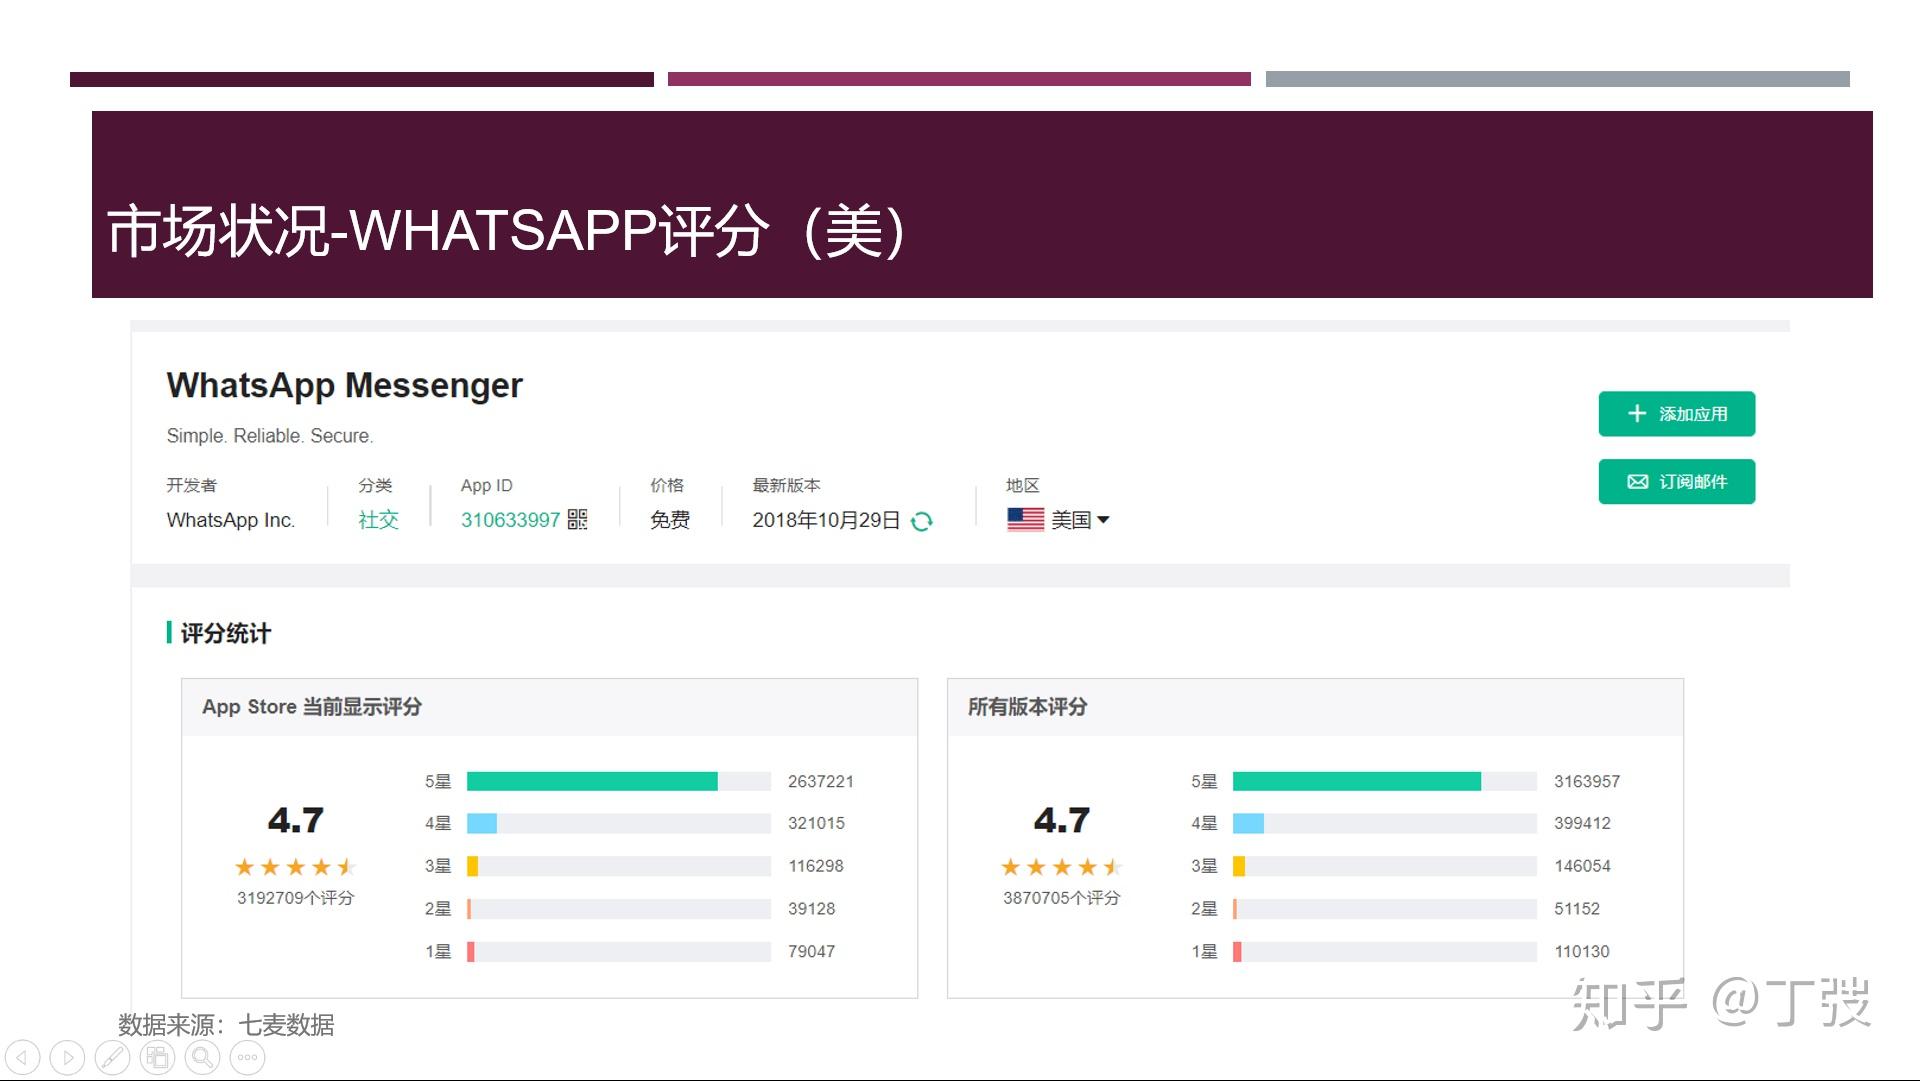Go to next slide arrow
Screen dimensions: 1920x1081
(x=67, y=1057)
